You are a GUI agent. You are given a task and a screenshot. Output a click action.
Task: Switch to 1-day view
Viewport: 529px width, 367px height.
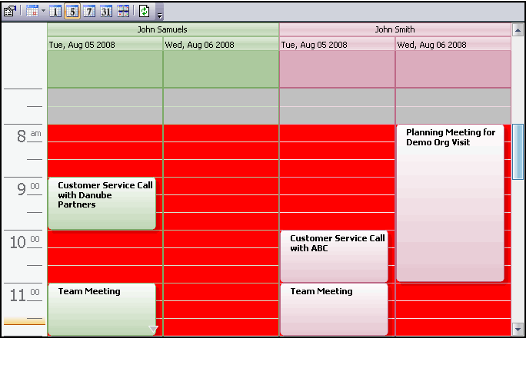point(55,11)
